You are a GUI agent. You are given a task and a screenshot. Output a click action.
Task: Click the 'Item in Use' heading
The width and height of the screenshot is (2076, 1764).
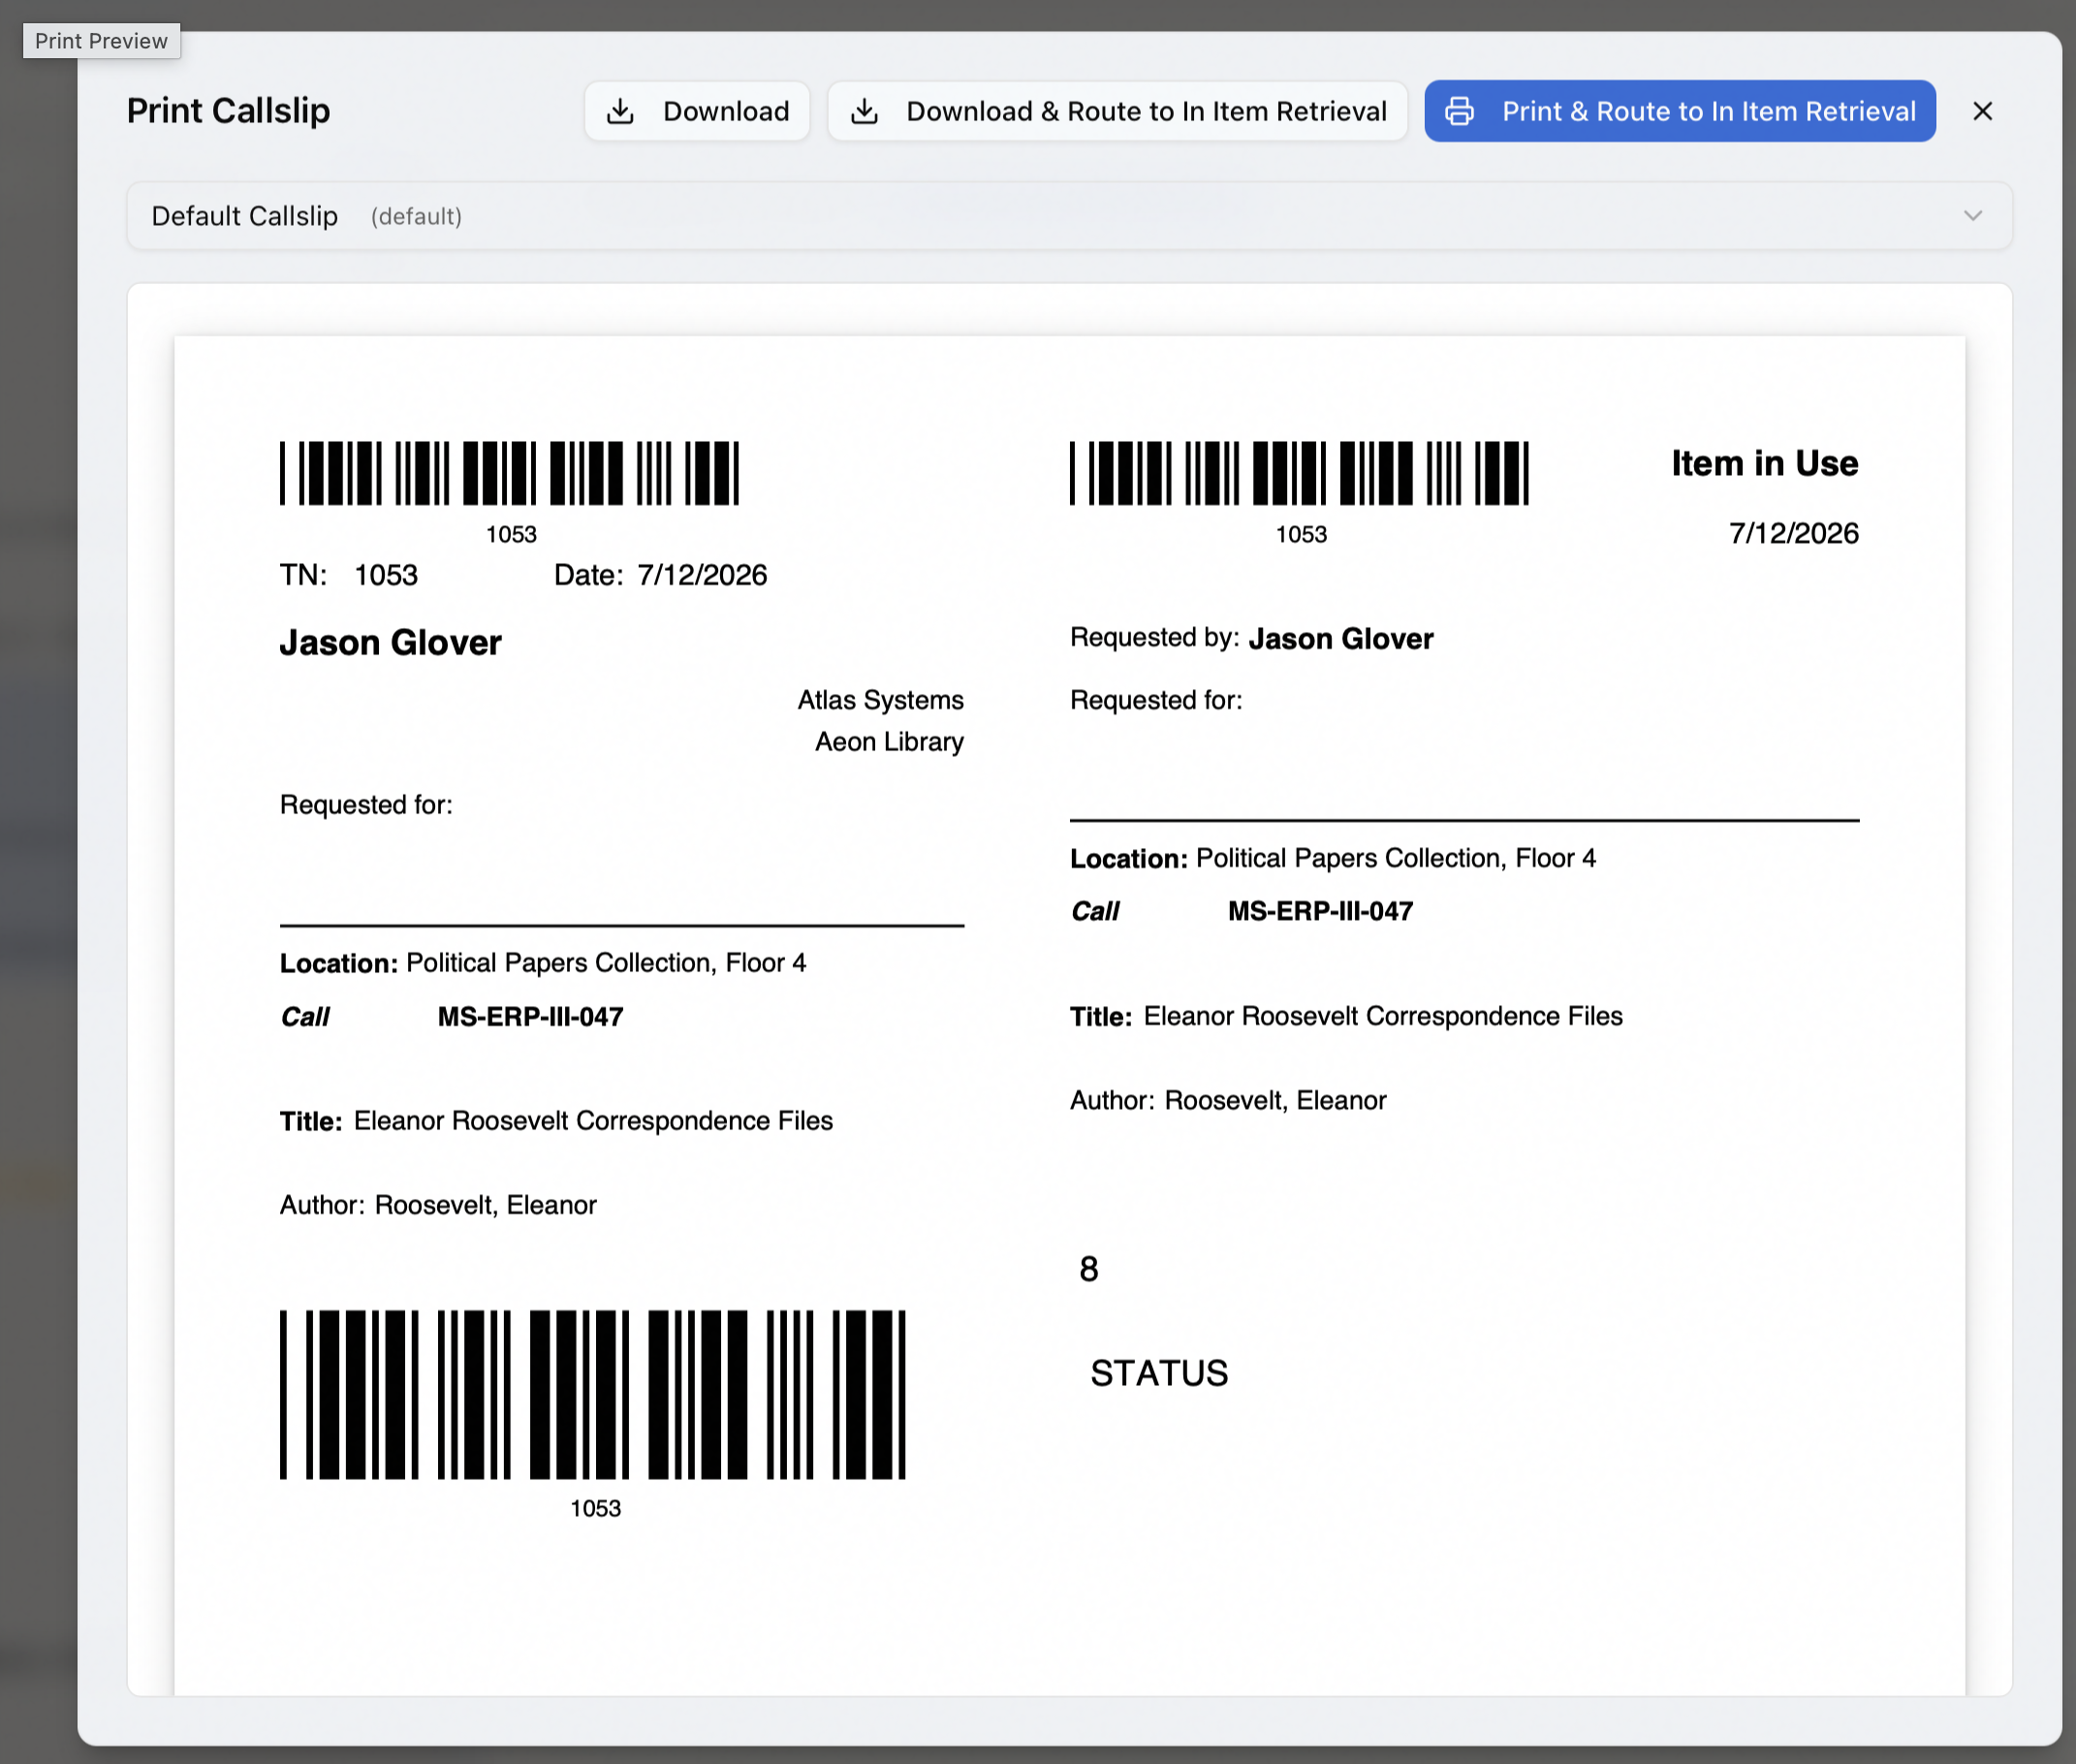point(1764,463)
